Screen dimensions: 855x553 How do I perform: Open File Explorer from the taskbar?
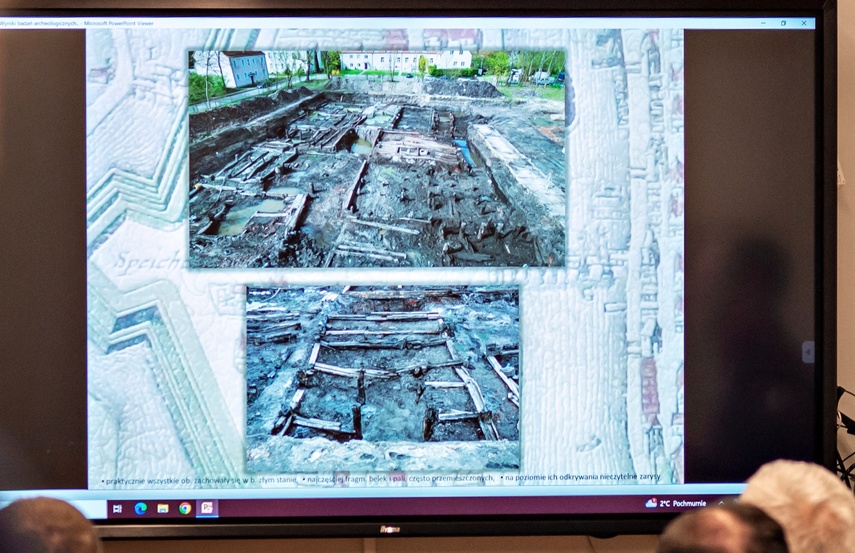[162, 509]
